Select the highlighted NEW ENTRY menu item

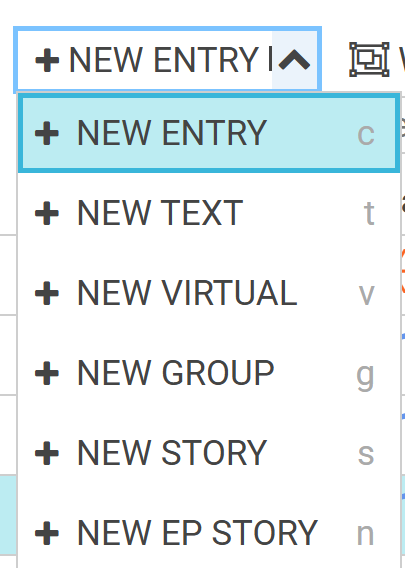pyautogui.click(x=209, y=133)
